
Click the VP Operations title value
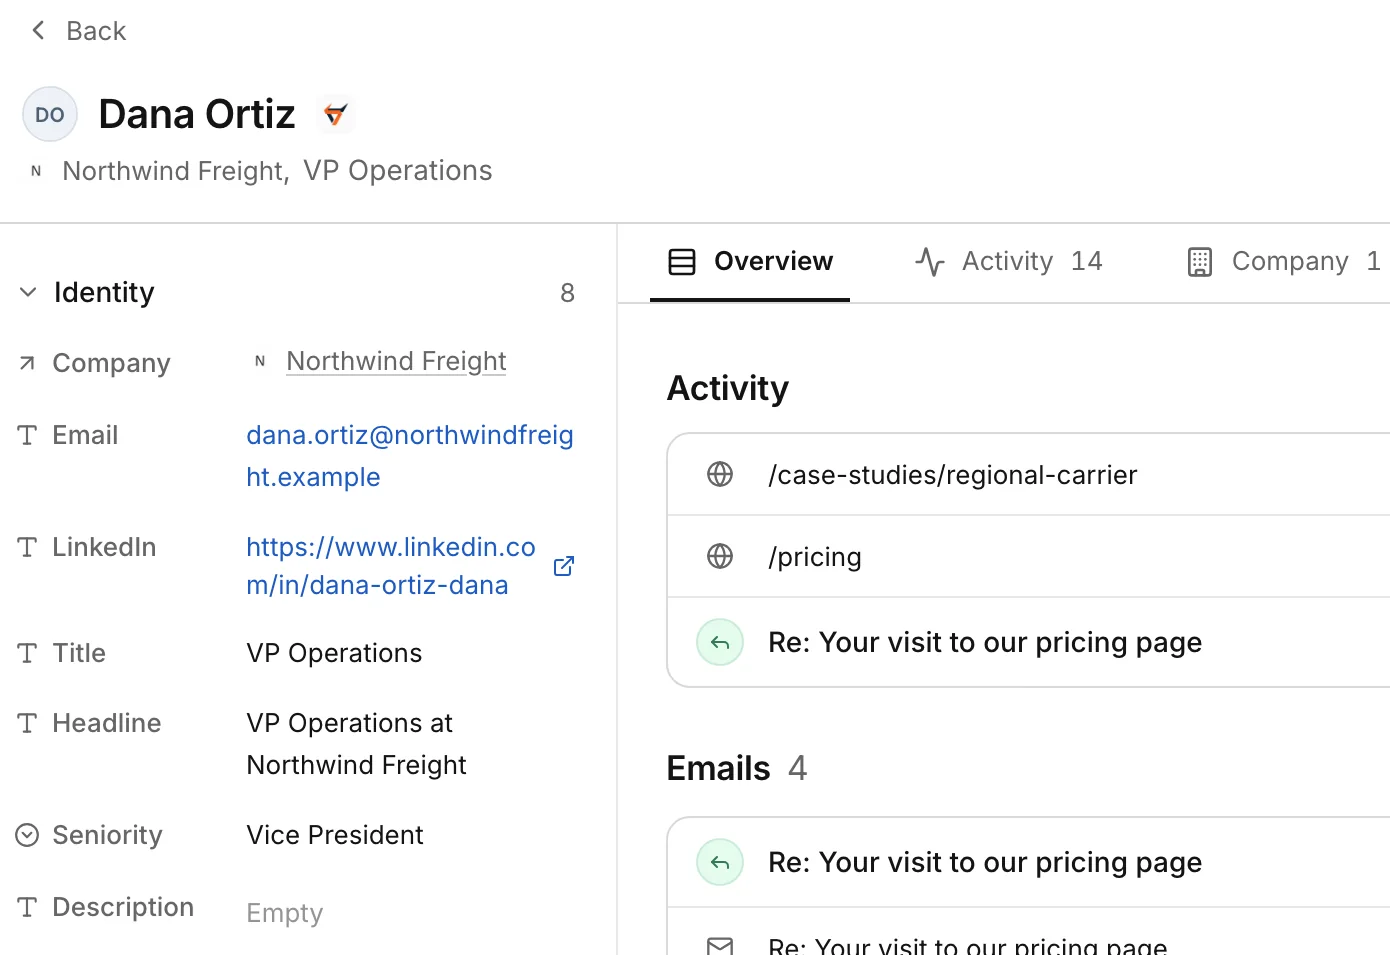tap(334, 653)
